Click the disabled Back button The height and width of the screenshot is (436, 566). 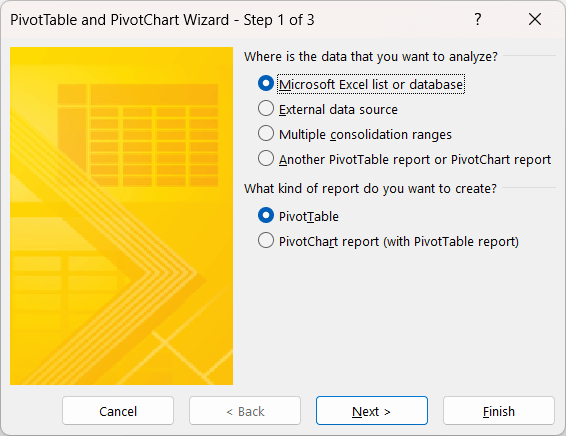[x=245, y=411]
